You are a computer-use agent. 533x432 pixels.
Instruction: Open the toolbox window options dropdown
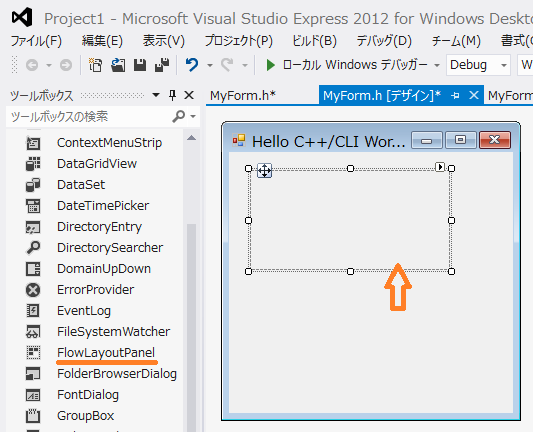pos(156,95)
